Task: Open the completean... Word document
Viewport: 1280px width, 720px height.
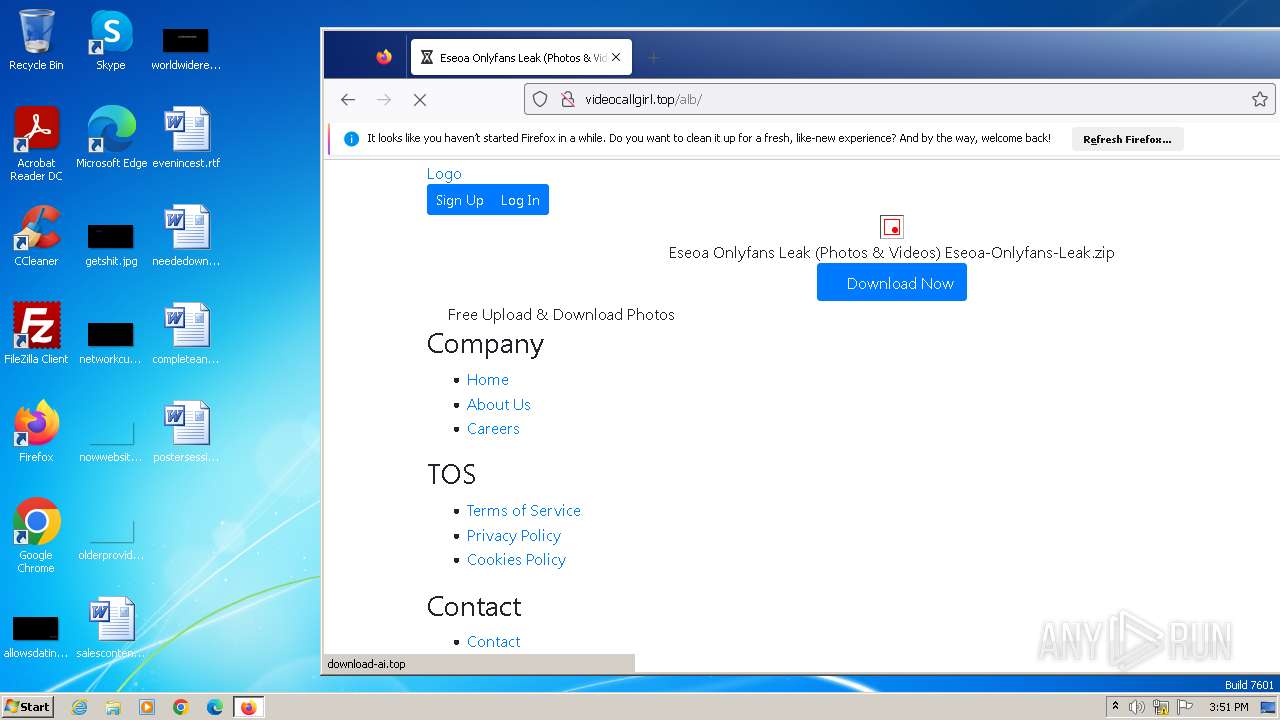Action: coord(186,334)
